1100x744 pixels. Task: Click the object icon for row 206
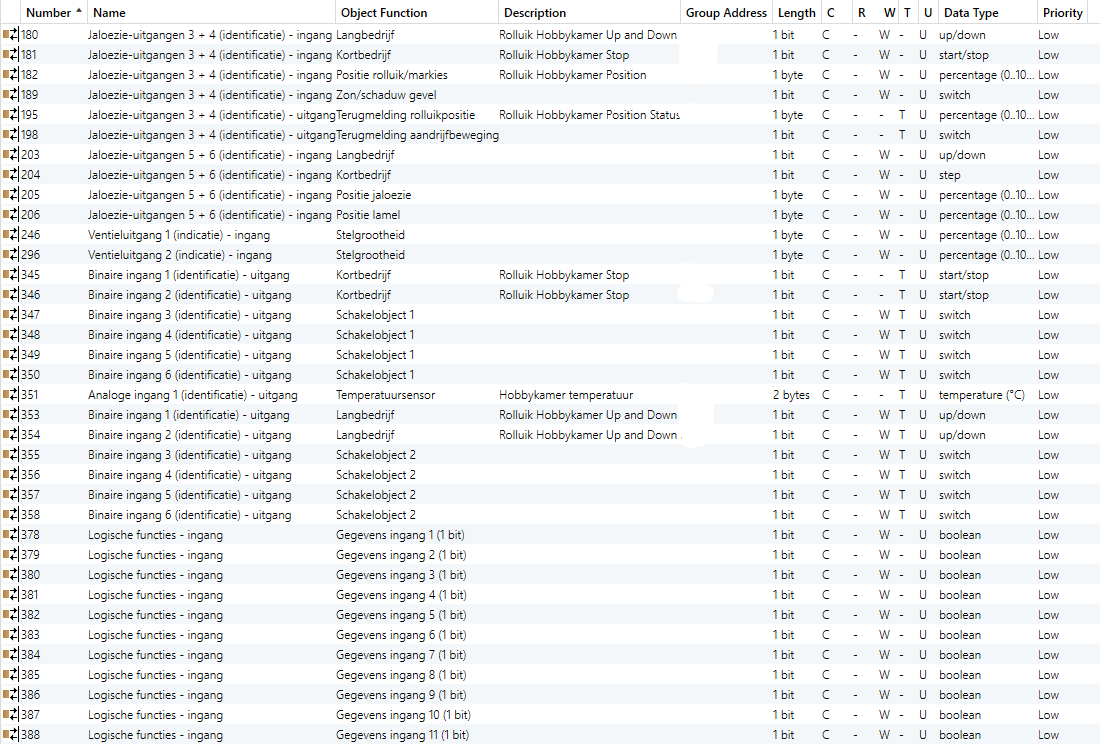click(11, 215)
